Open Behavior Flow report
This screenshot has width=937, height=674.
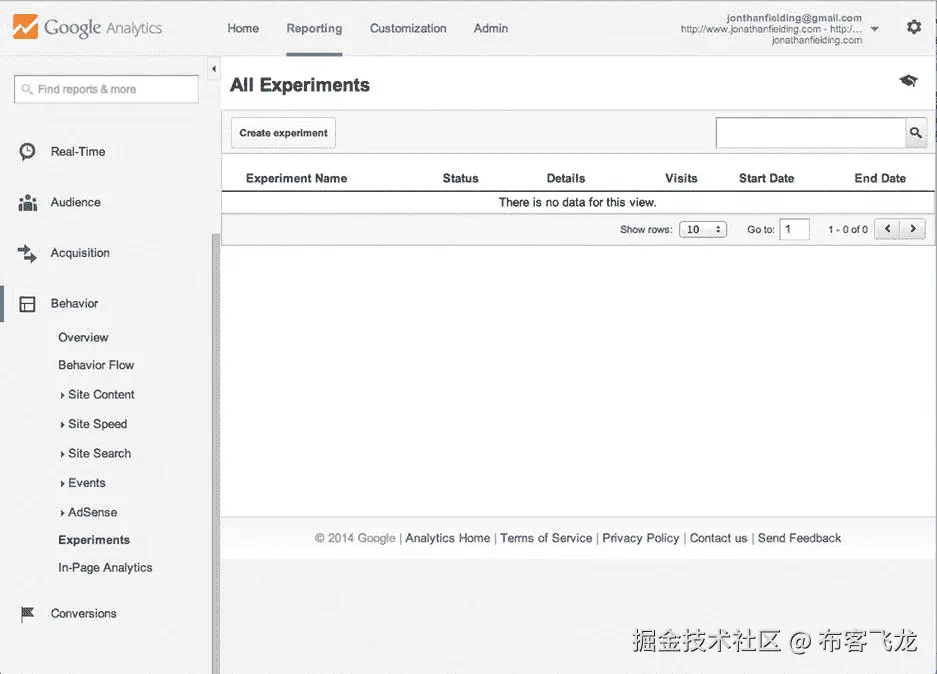tap(96, 365)
